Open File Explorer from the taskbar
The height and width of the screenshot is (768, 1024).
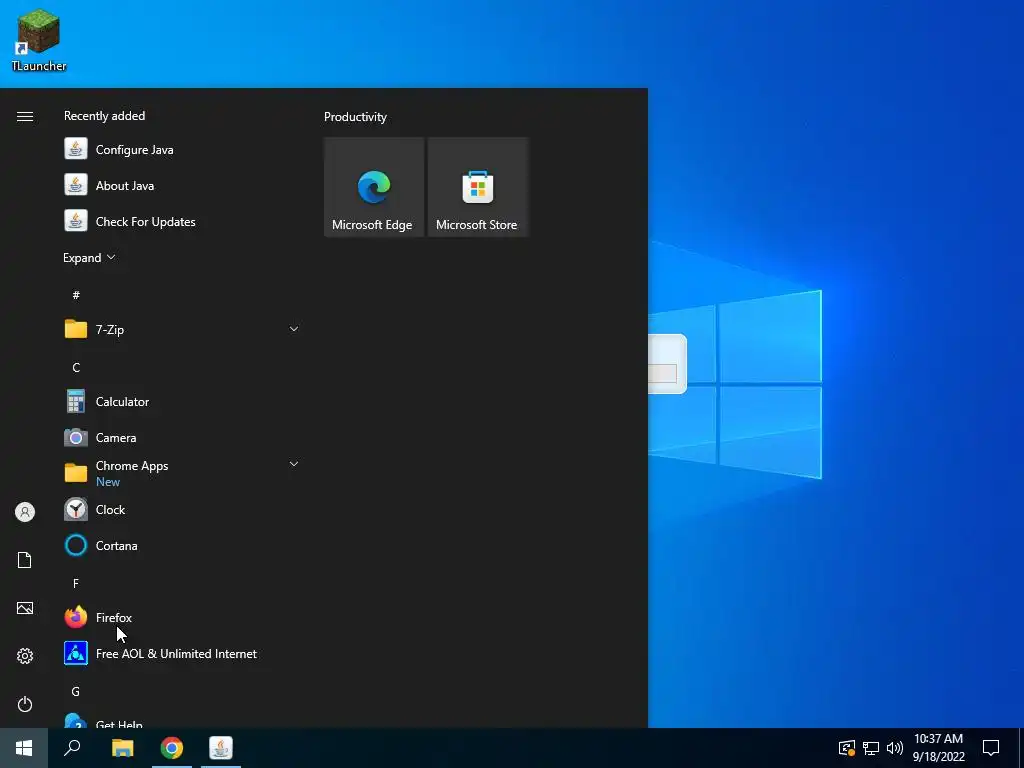tap(122, 748)
